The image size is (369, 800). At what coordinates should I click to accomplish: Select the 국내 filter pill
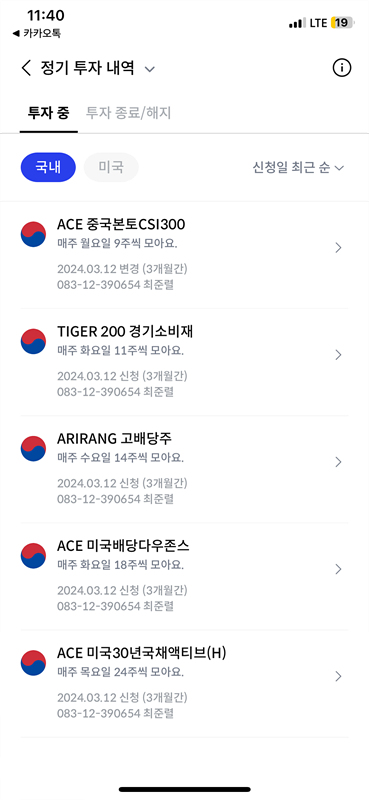[x=48, y=167]
